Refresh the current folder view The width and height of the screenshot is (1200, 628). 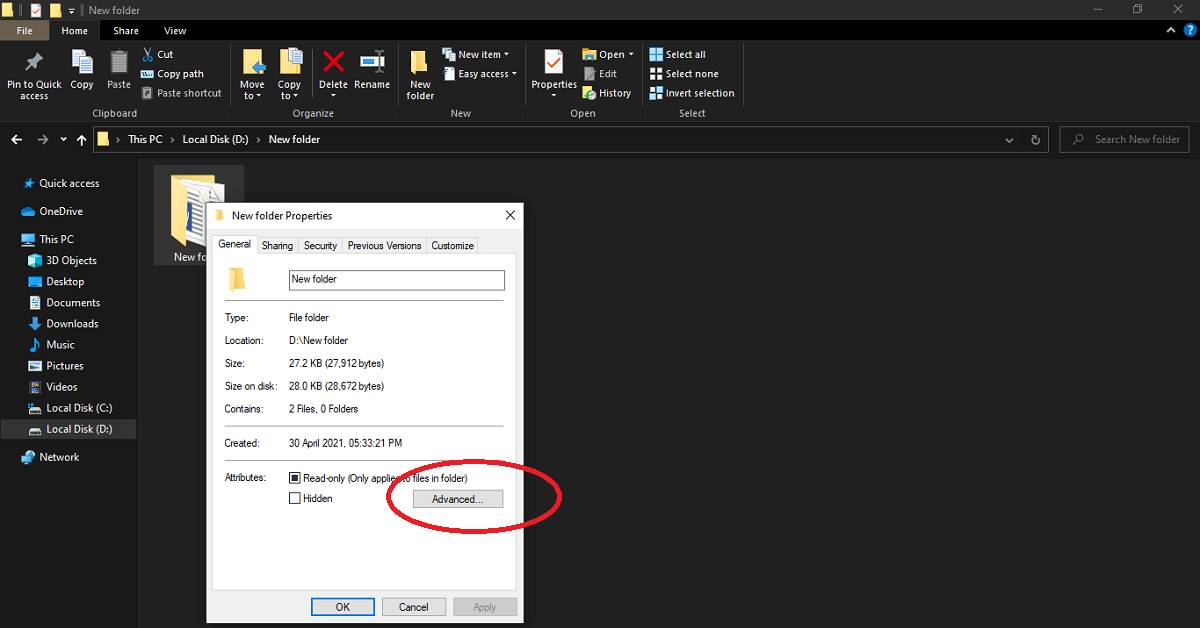(1035, 140)
